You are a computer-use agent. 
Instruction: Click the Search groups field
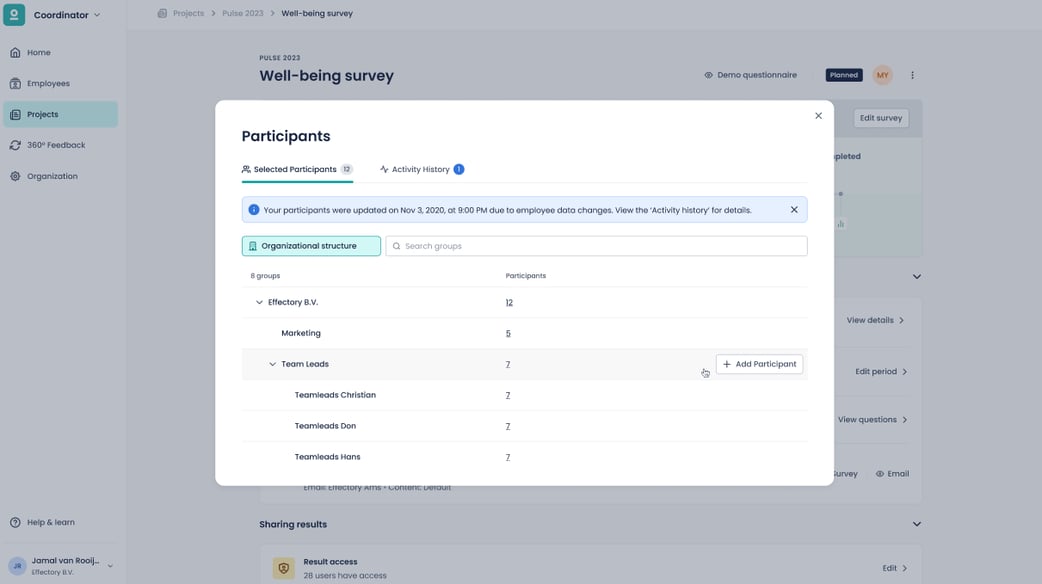(x=596, y=246)
